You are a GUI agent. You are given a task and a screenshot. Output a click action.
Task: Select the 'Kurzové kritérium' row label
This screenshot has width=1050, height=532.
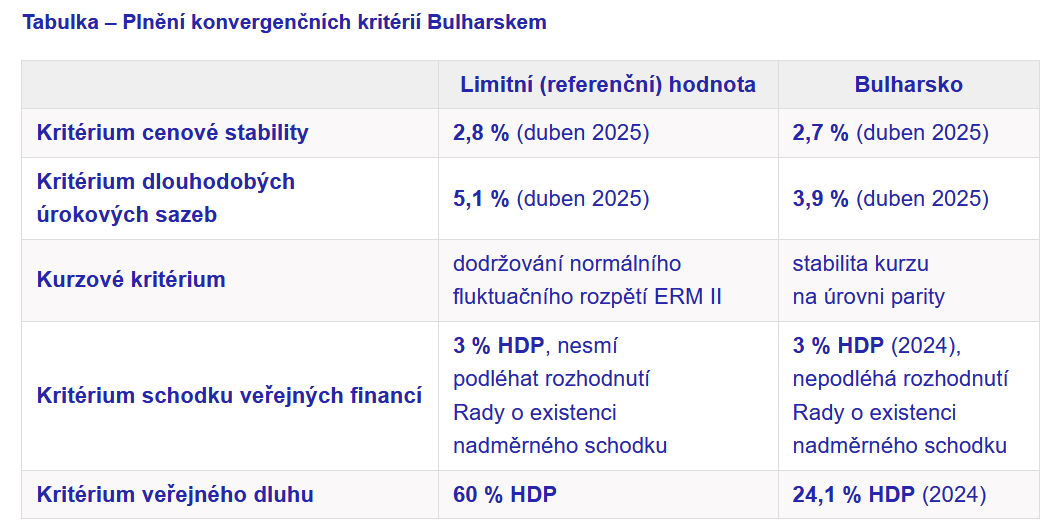131,279
